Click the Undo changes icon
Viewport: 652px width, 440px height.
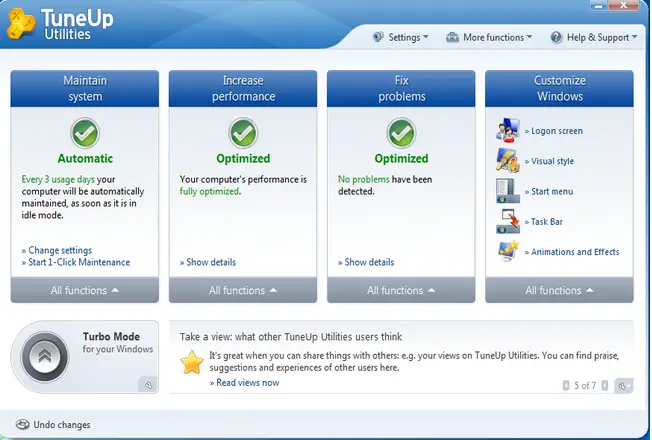[x=22, y=424]
